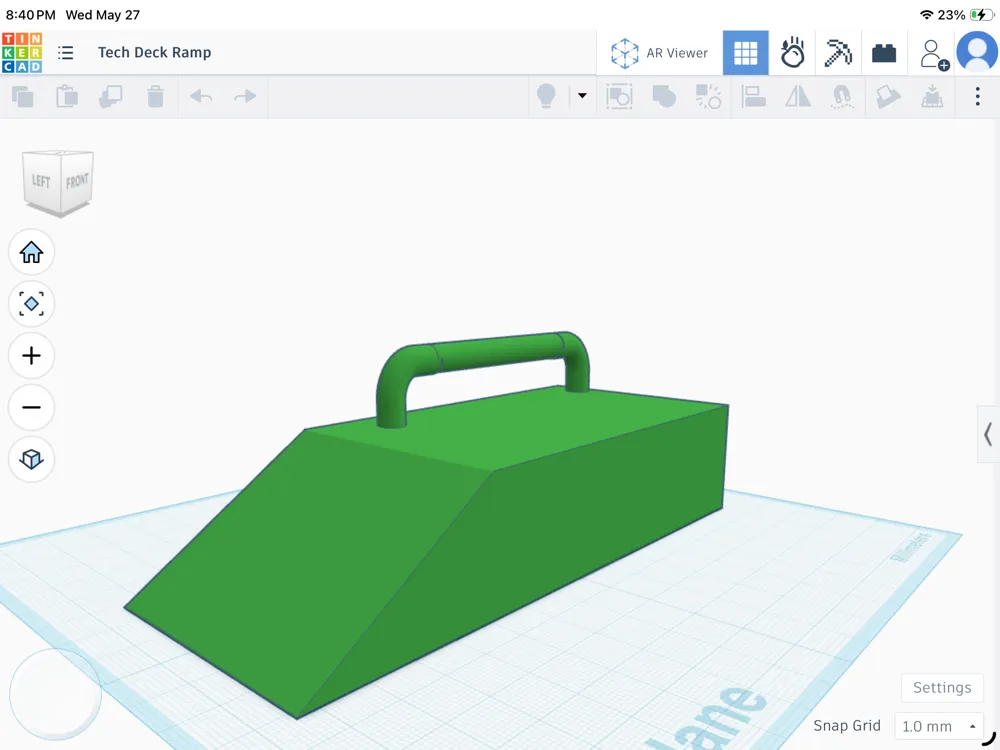Open the Snap Grid 1.0 mm dropdown
The image size is (1000, 750).
click(x=939, y=726)
